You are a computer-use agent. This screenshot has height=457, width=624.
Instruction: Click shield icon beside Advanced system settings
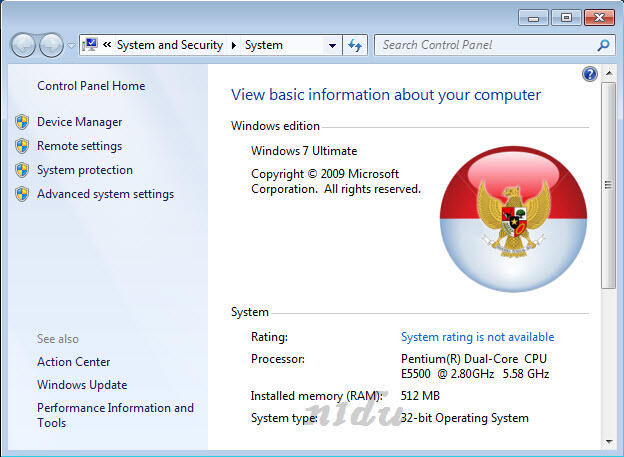22,194
